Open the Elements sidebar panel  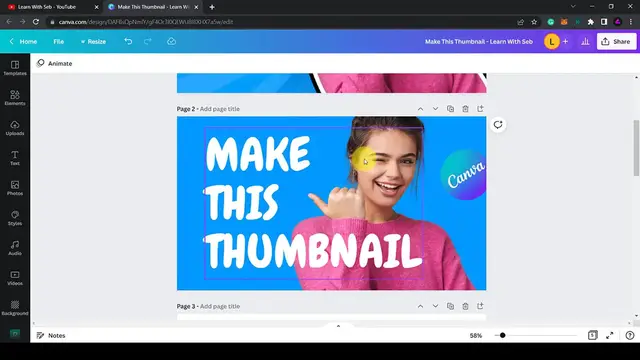click(x=15, y=98)
